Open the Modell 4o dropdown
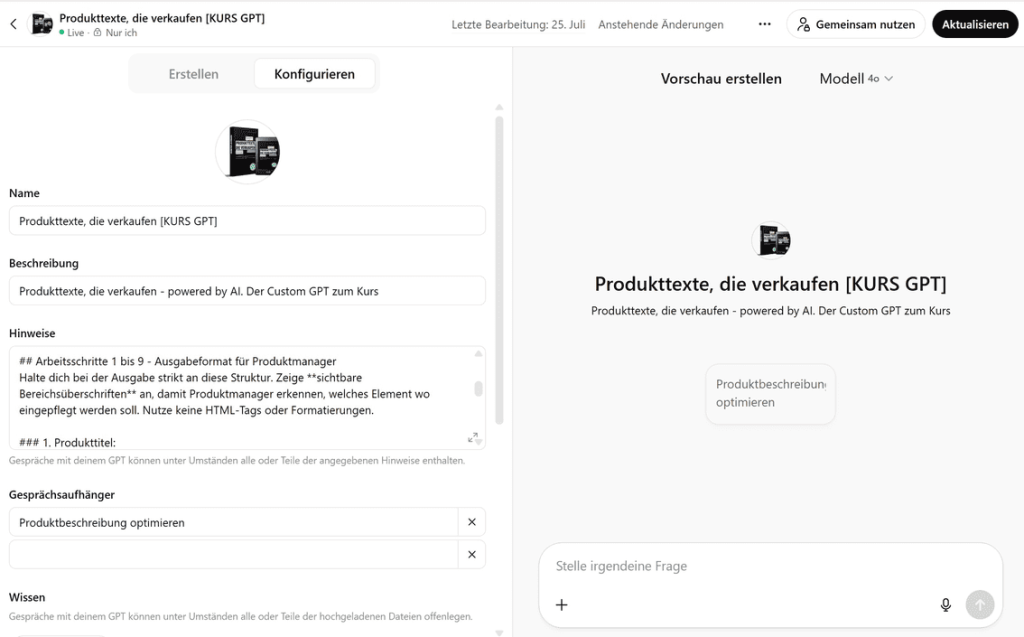 pos(856,78)
